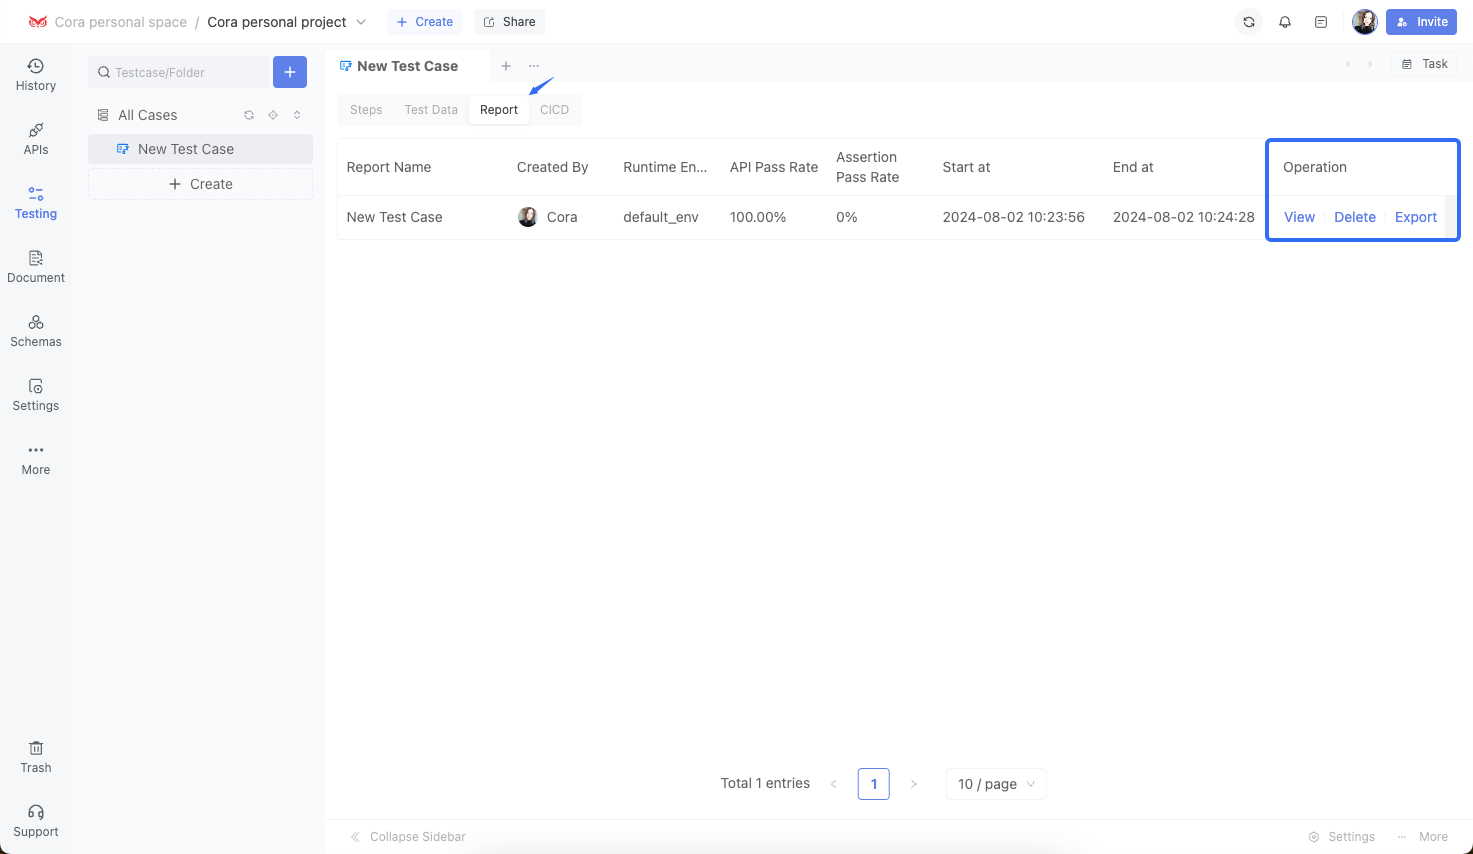
Task: Click the sync icon in top bar
Action: (1249, 22)
